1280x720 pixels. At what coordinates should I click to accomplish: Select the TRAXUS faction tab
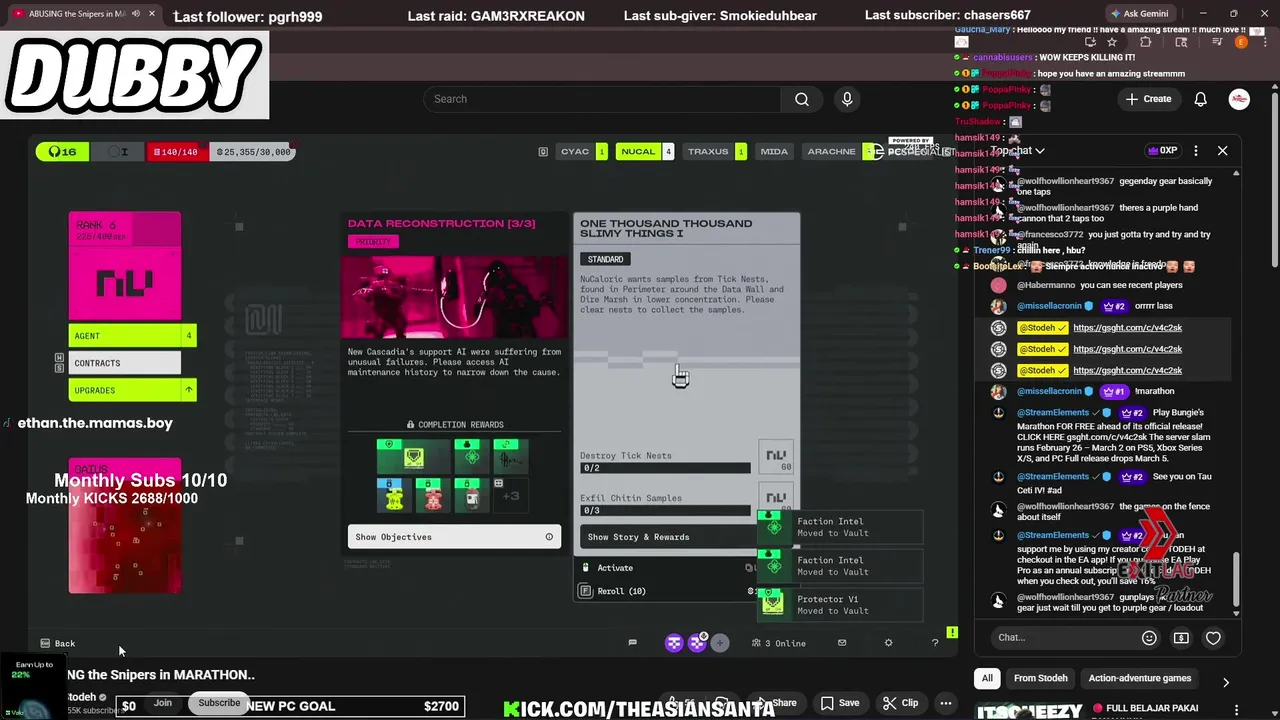[x=714, y=151]
